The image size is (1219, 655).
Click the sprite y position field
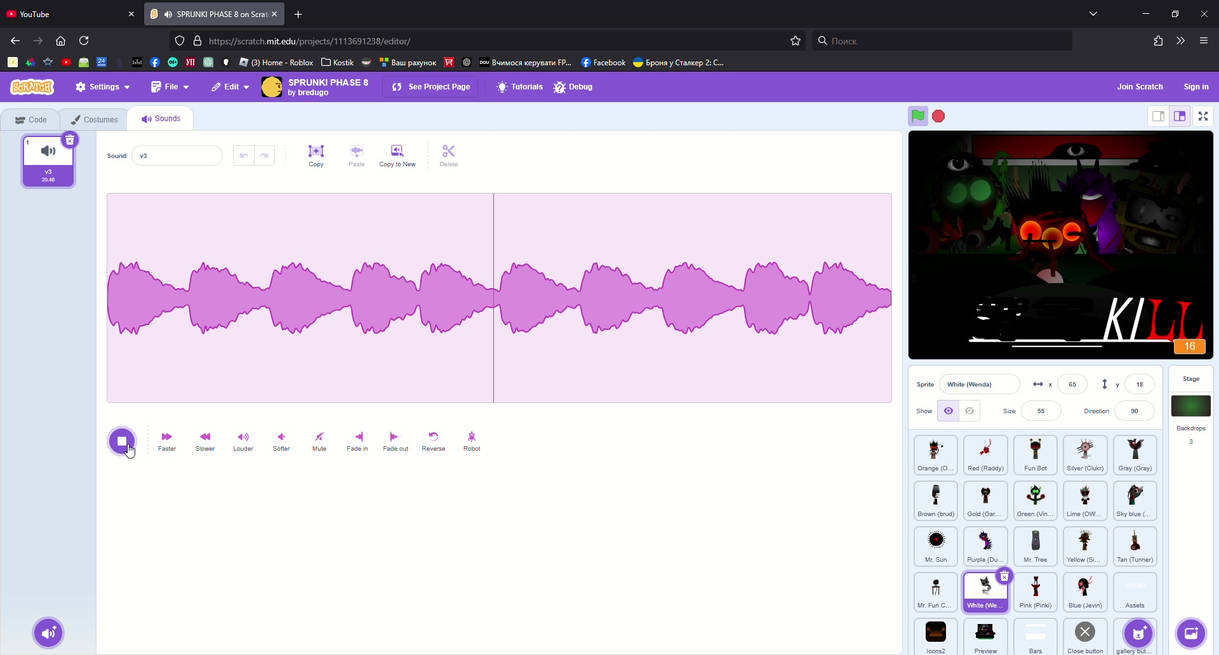[1139, 384]
